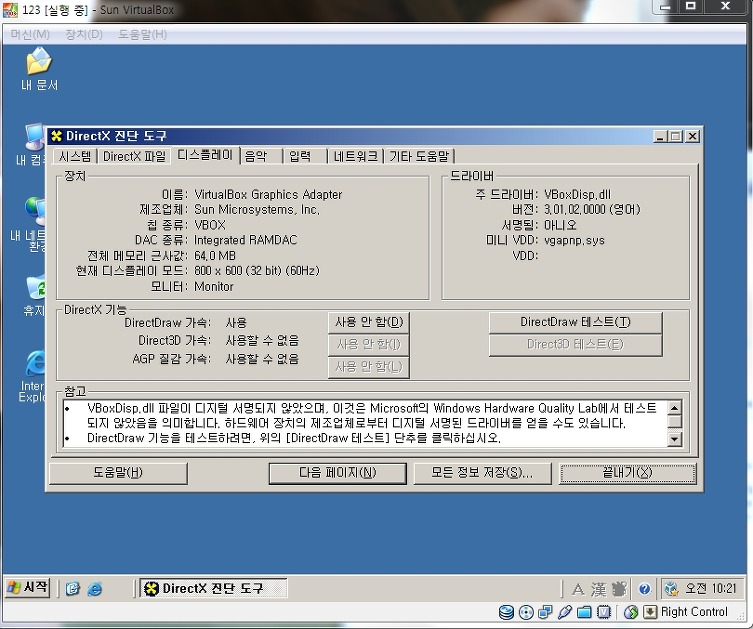Click the VirtualBox network status icon

[x=545, y=612]
